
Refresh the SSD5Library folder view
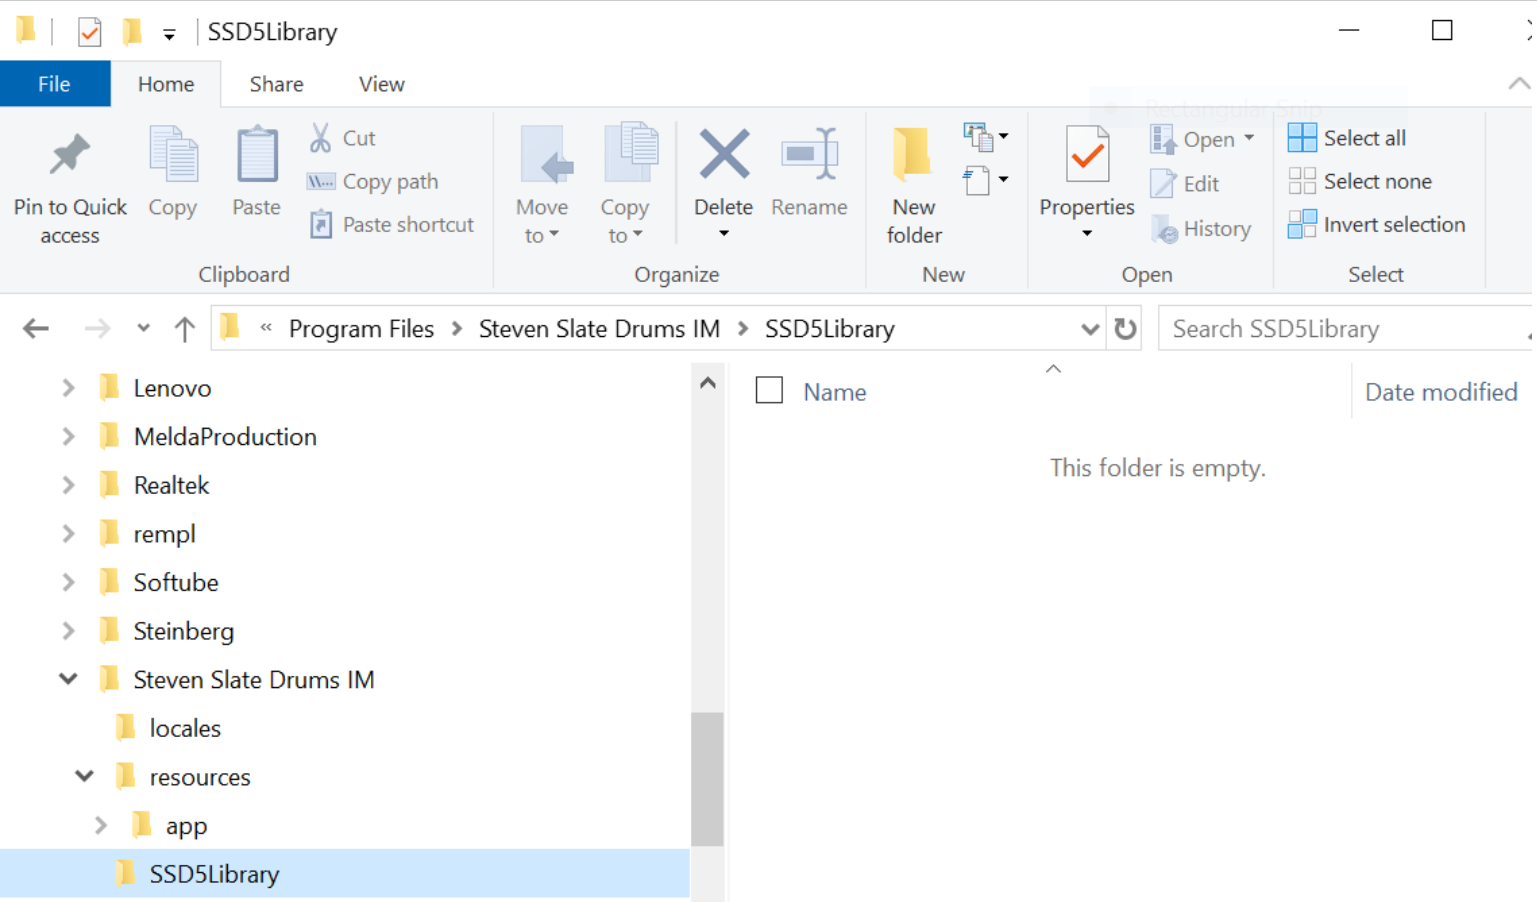(1125, 329)
